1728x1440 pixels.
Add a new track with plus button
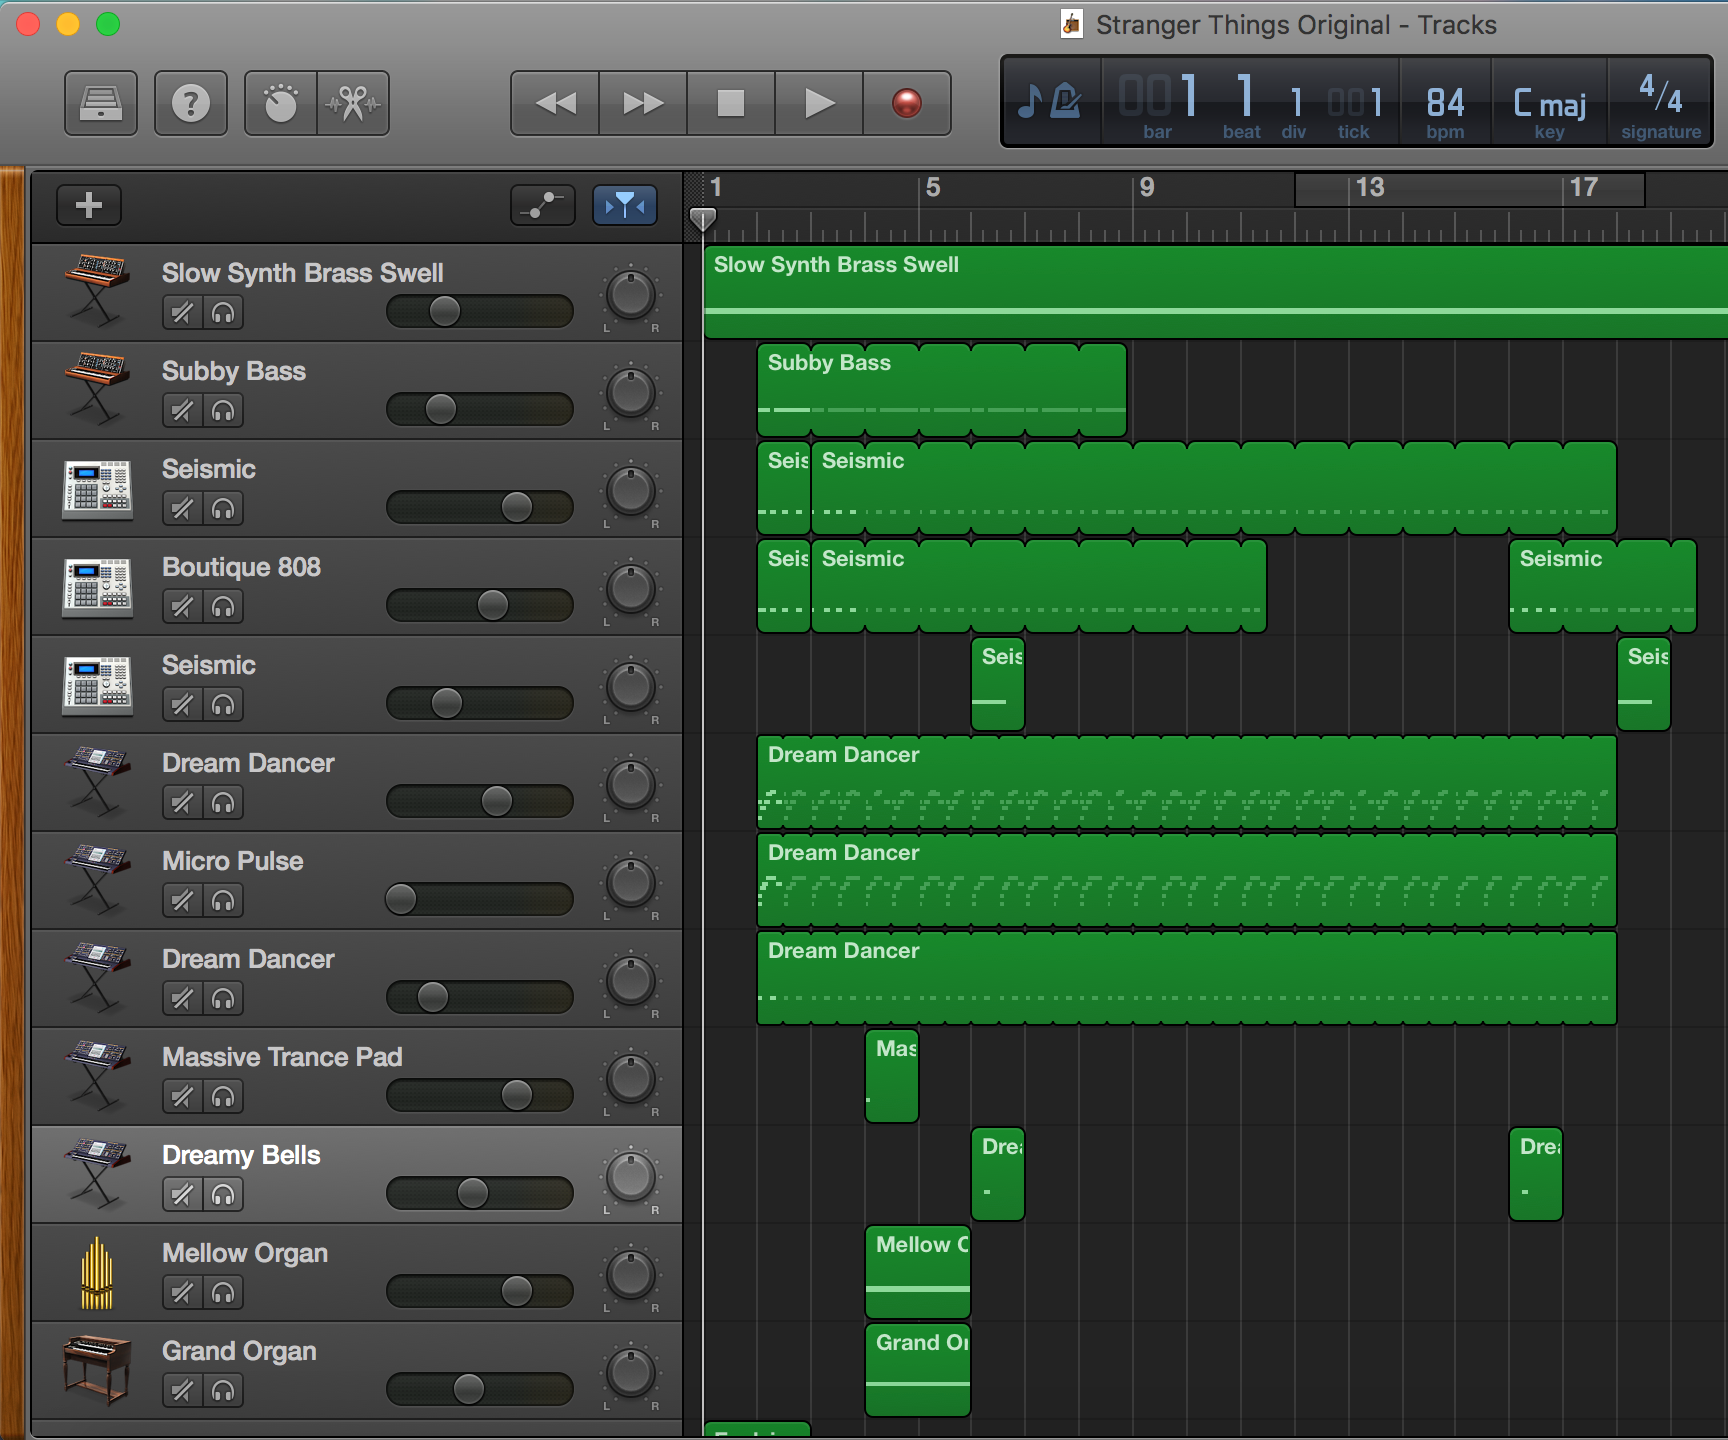pos(89,205)
